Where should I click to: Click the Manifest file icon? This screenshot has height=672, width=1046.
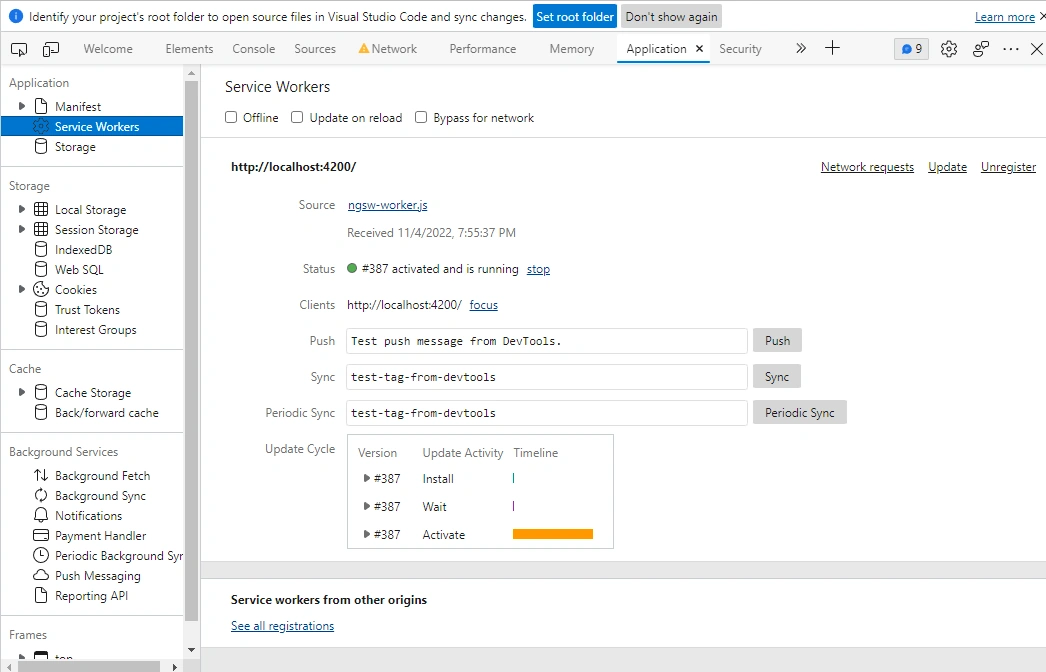point(41,106)
